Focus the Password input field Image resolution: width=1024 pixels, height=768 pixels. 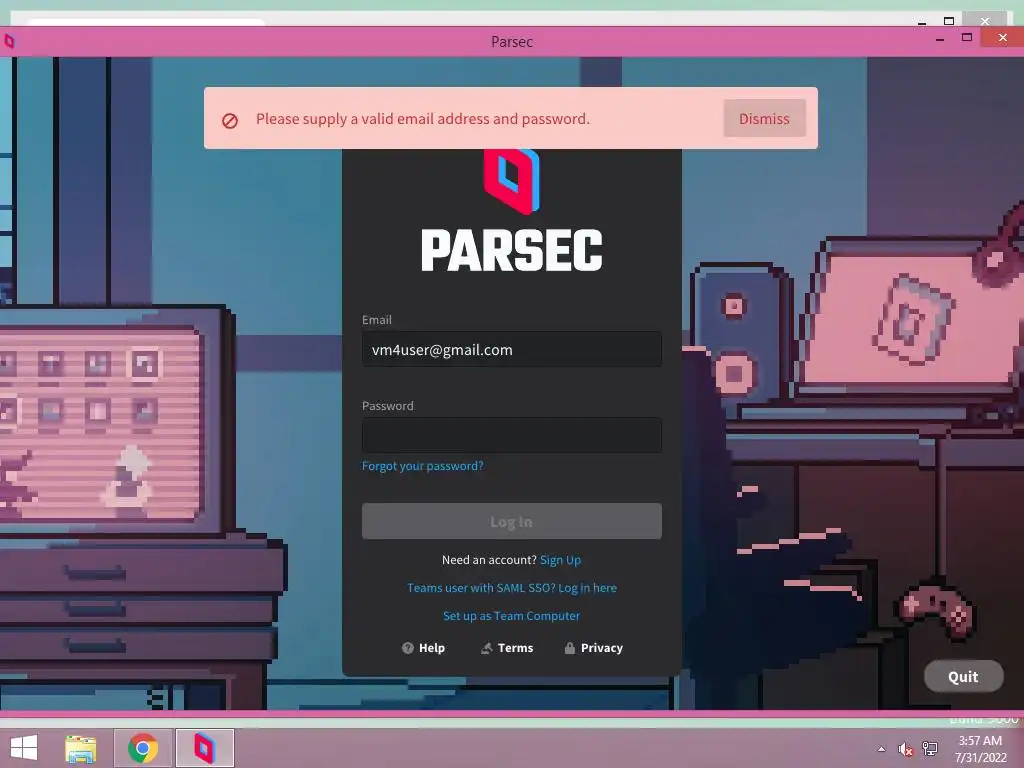[x=511, y=435]
